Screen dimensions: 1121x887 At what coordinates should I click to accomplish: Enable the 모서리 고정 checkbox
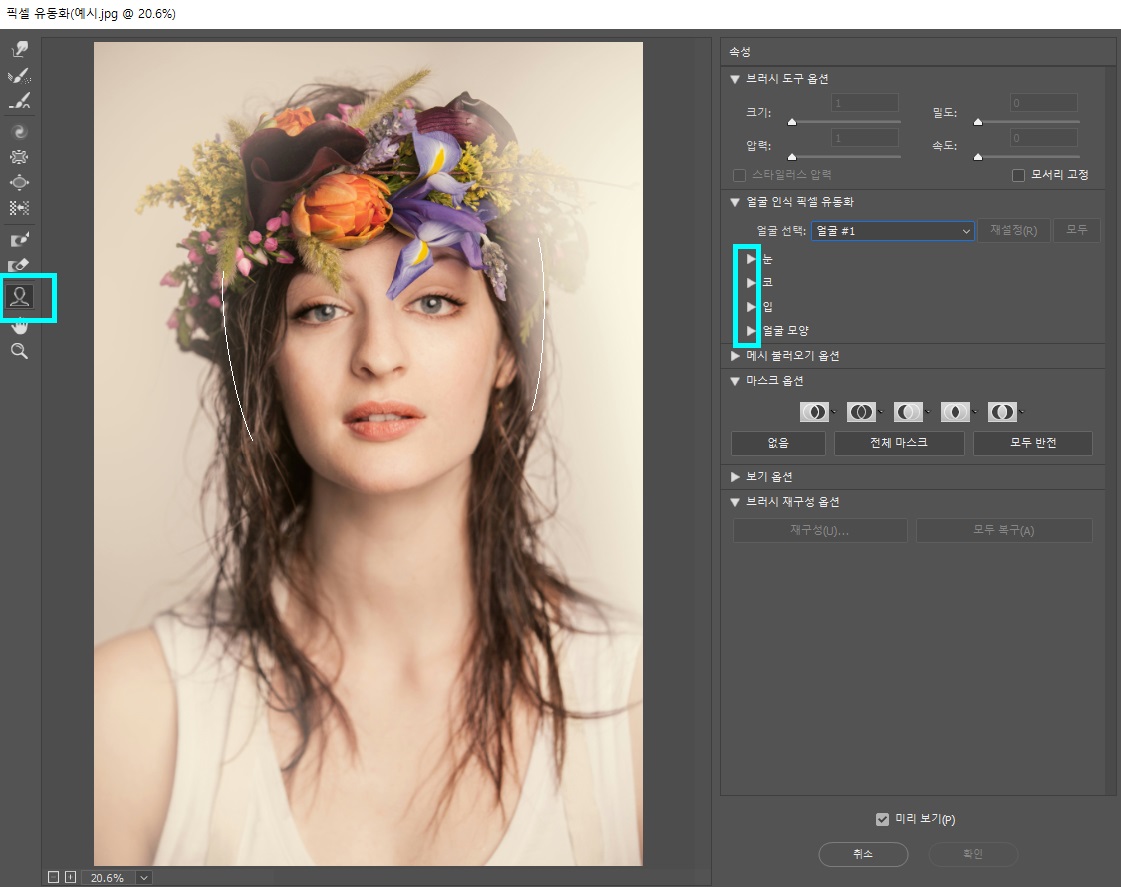pyautogui.click(x=1019, y=175)
